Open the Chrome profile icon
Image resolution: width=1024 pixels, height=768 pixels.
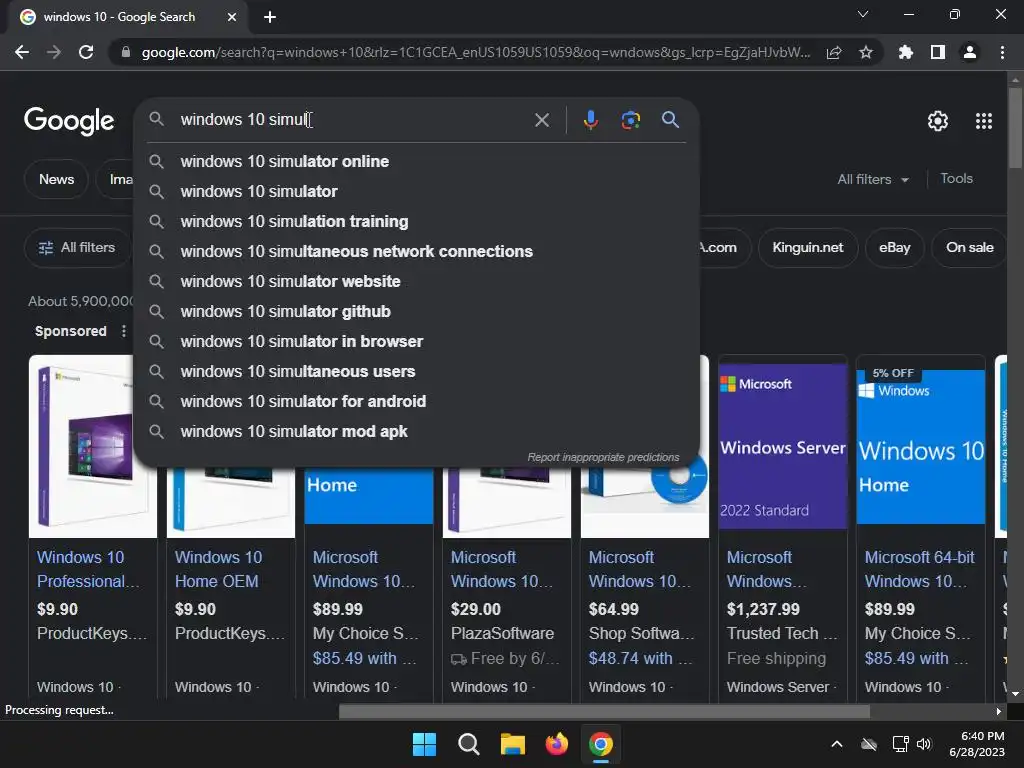[x=970, y=52]
